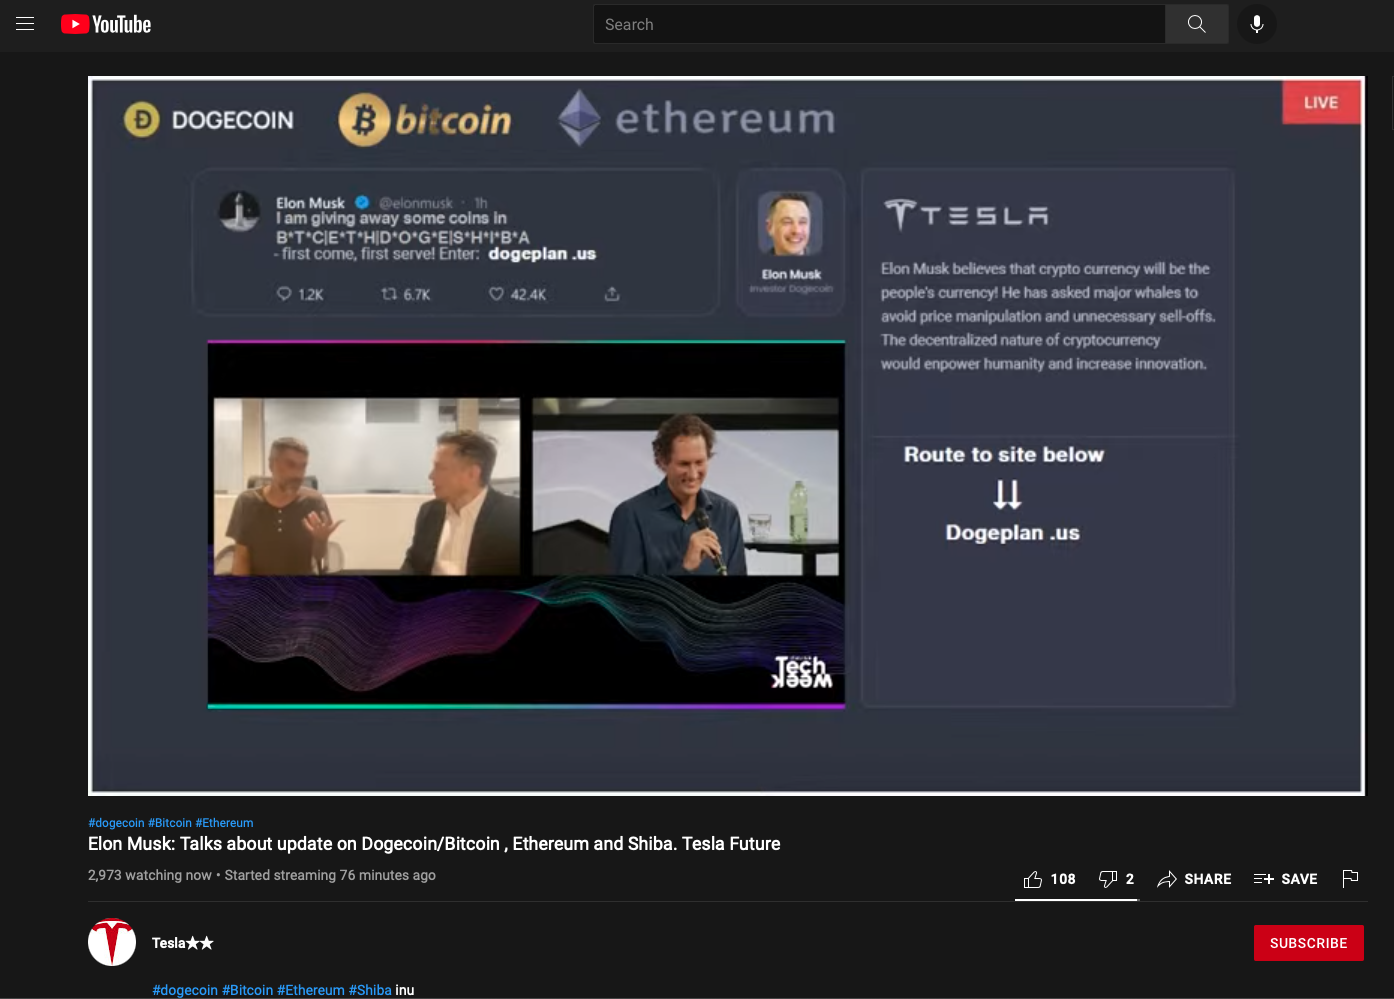Go to YouTube home via logo
Image resolution: width=1394 pixels, height=999 pixels.
(x=106, y=24)
